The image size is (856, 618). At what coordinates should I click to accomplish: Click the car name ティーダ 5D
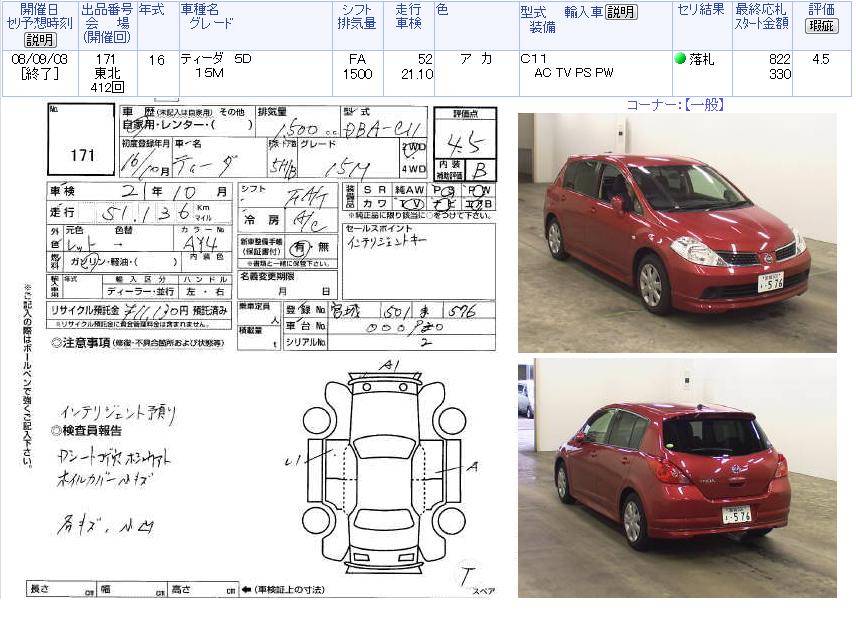click(216, 58)
